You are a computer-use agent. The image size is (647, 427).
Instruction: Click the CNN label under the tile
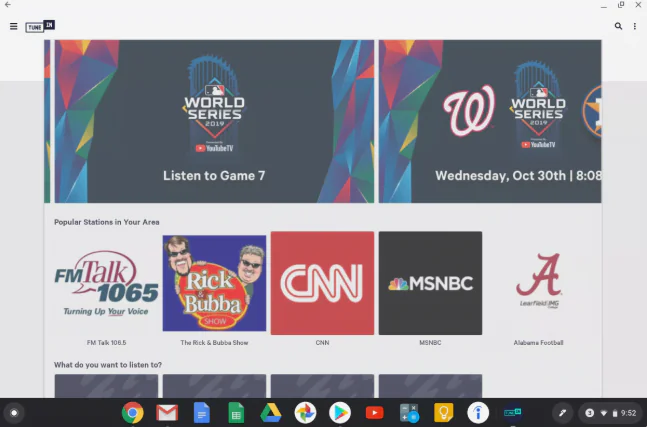click(x=322, y=342)
